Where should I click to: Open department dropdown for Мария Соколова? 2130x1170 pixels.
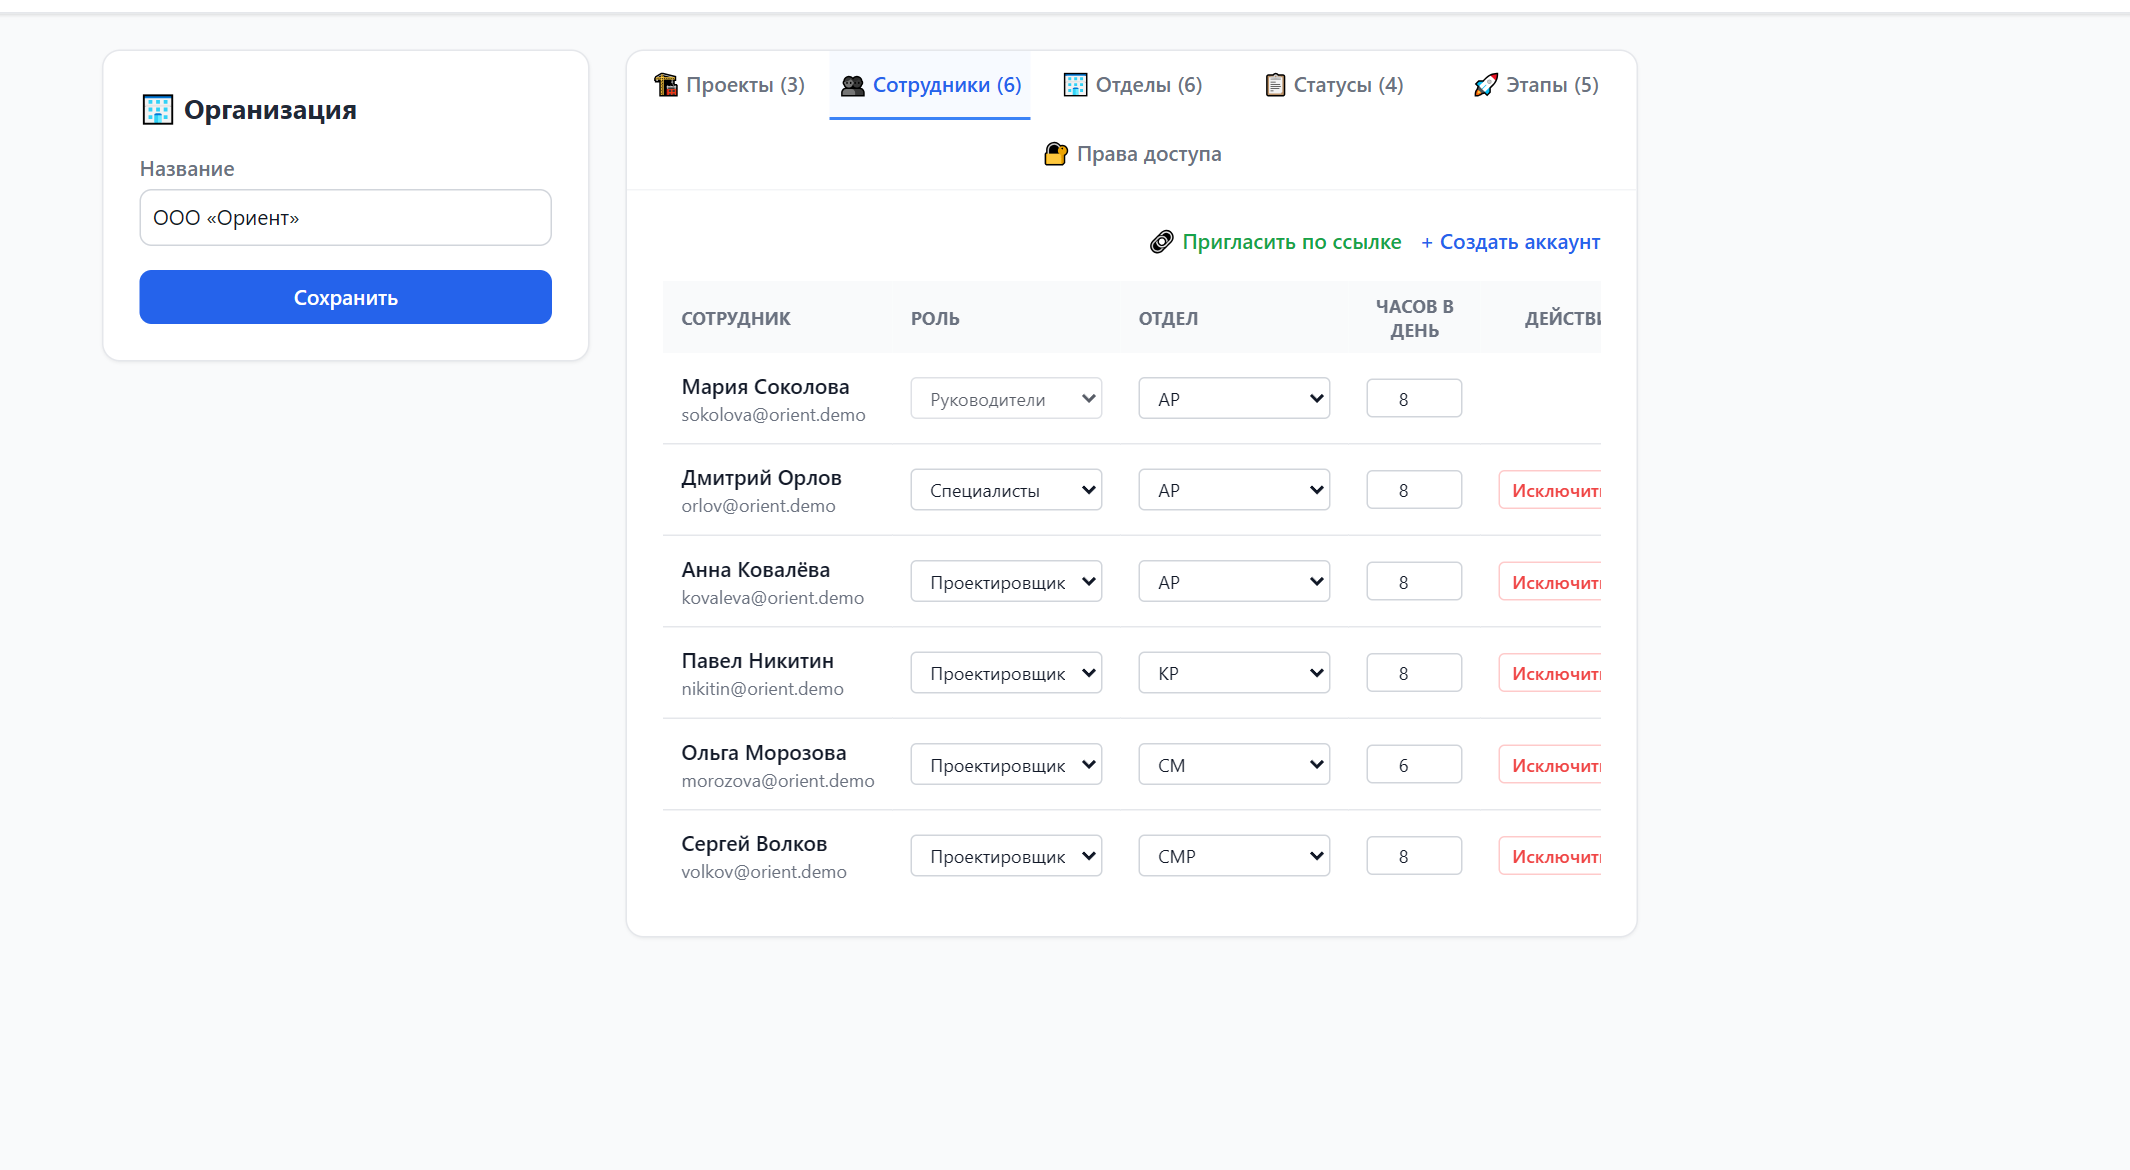pos(1234,399)
